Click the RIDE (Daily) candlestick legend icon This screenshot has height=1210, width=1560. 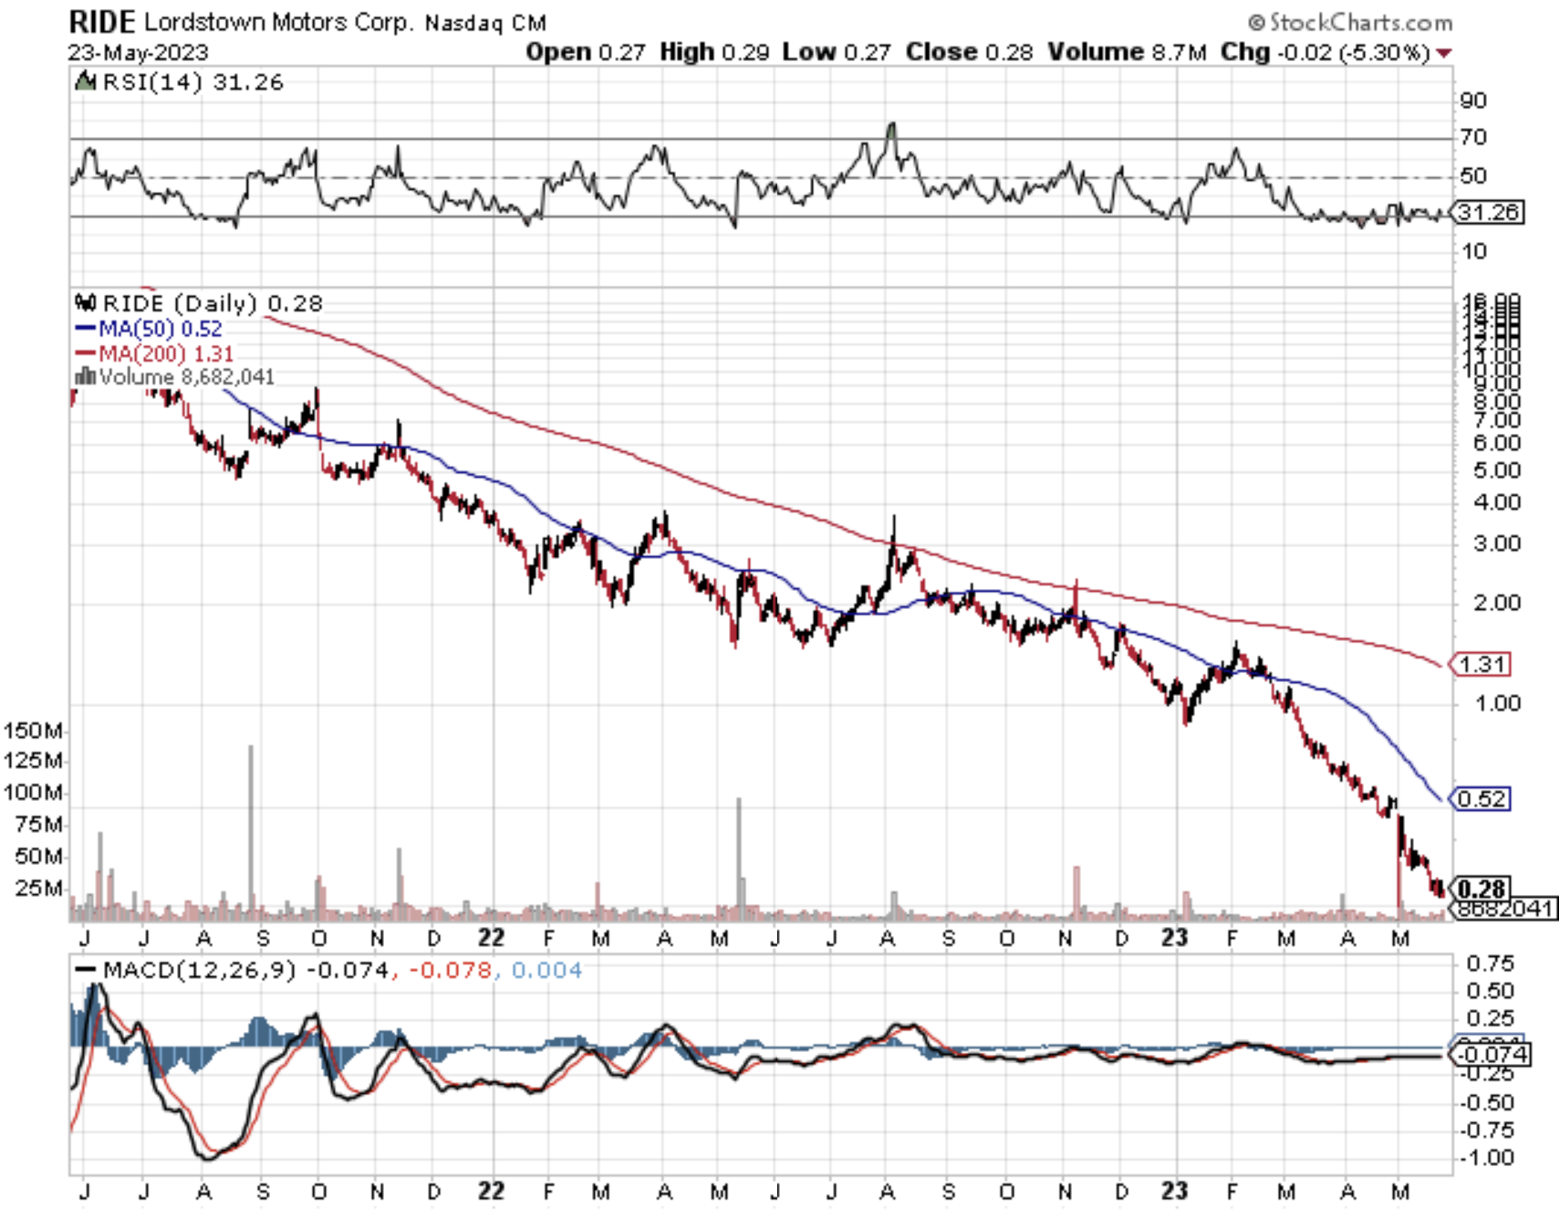point(86,303)
